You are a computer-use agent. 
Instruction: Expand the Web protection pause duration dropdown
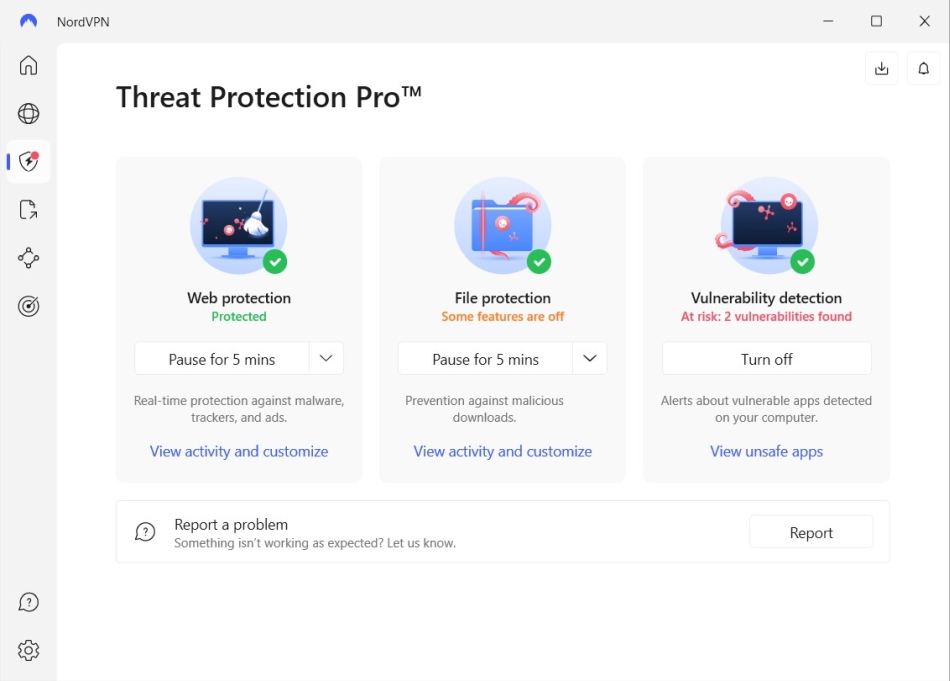coord(328,358)
